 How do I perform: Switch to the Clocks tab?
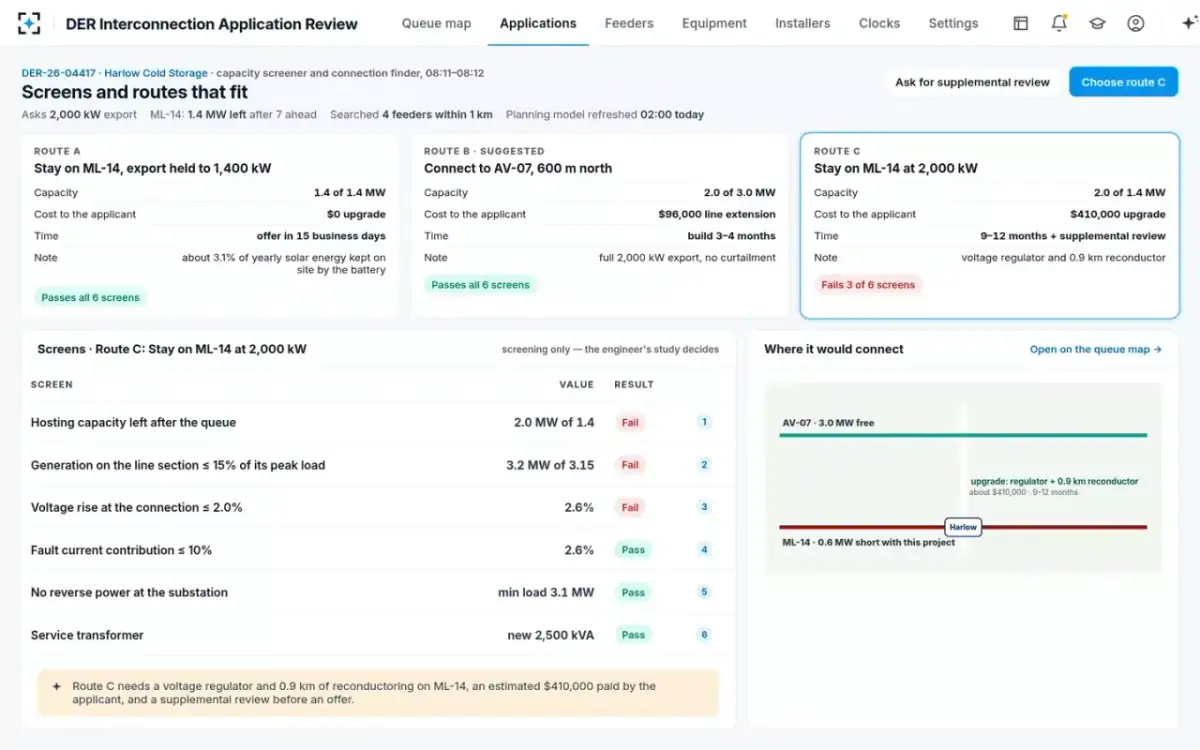pyautogui.click(x=879, y=23)
